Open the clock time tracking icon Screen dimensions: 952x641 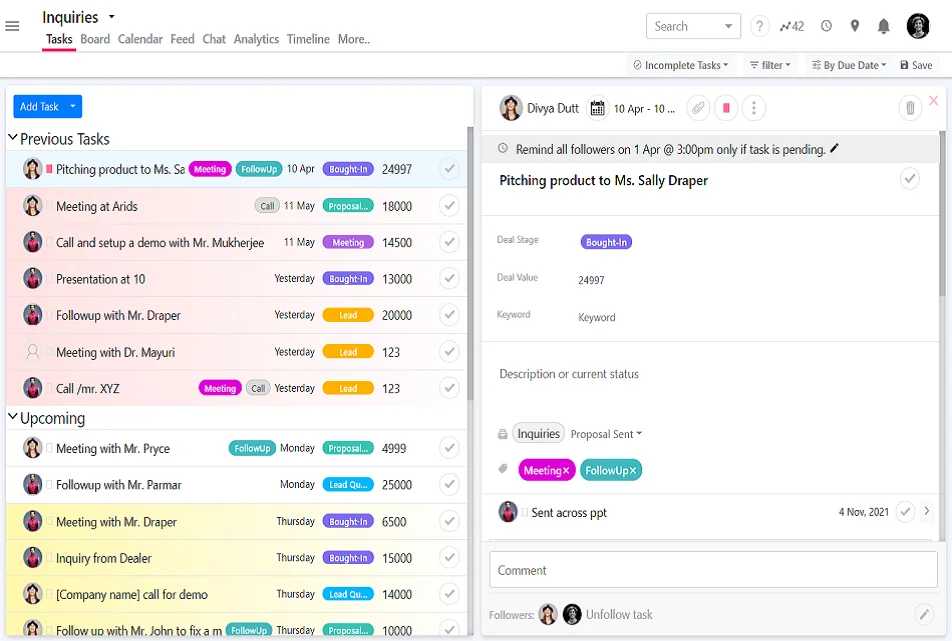[826, 27]
